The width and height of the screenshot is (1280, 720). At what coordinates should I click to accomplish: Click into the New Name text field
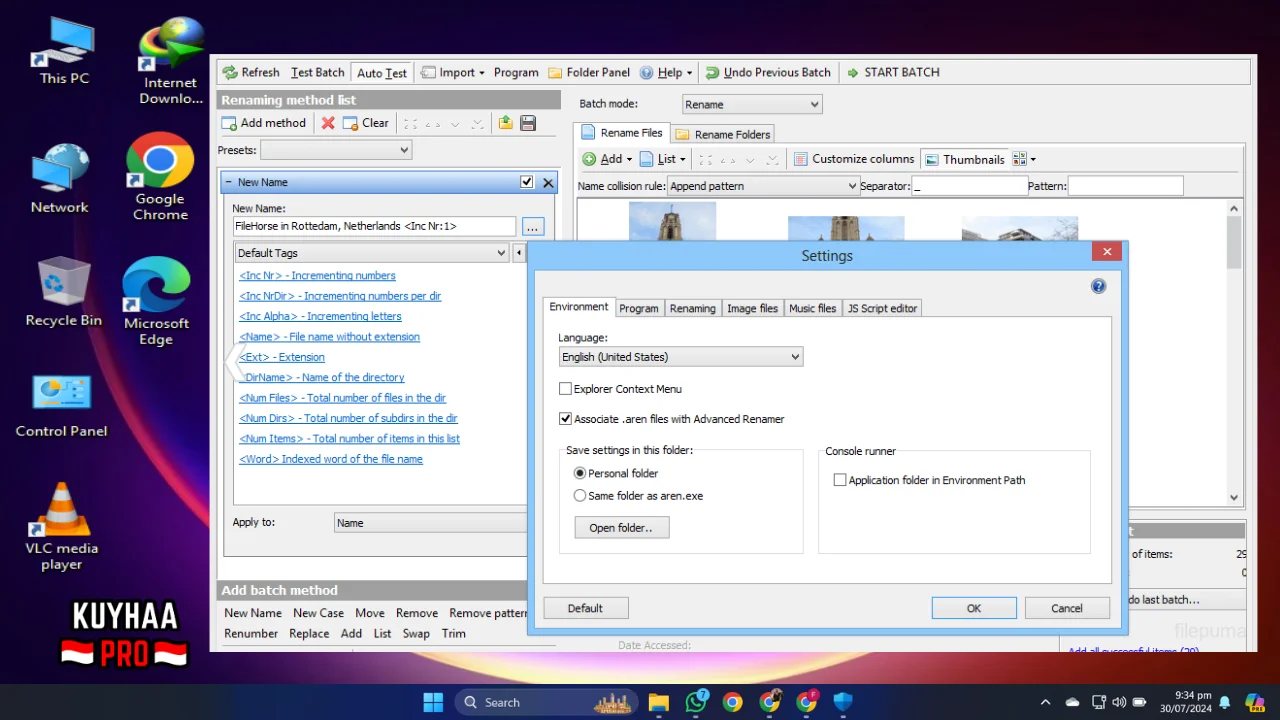tap(374, 226)
